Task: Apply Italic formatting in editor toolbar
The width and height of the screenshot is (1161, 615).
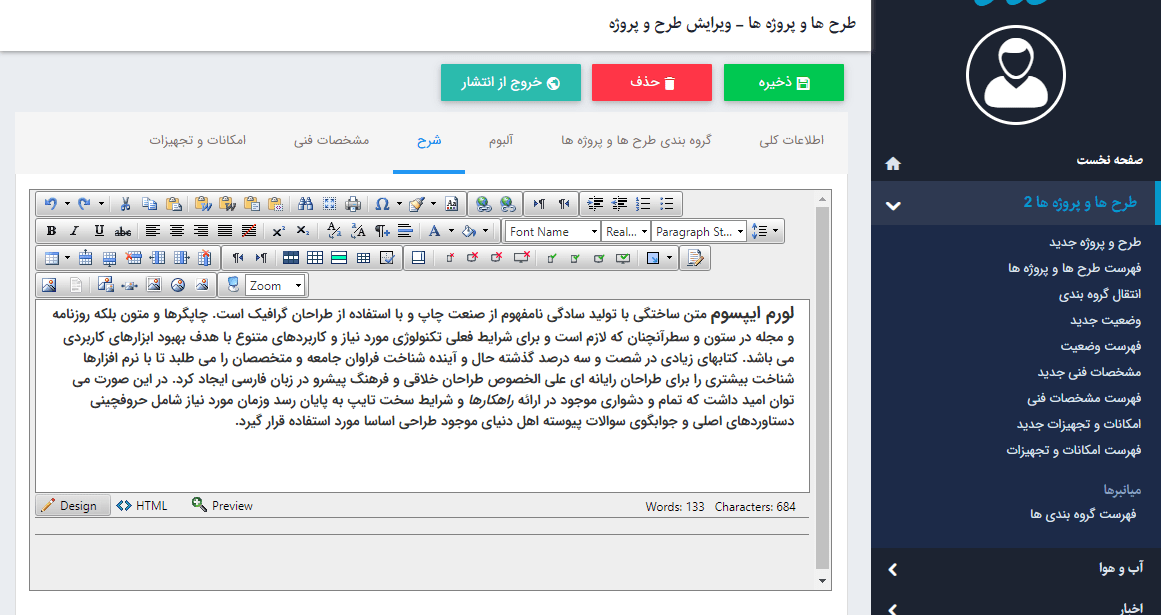Action: coord(75,231)
